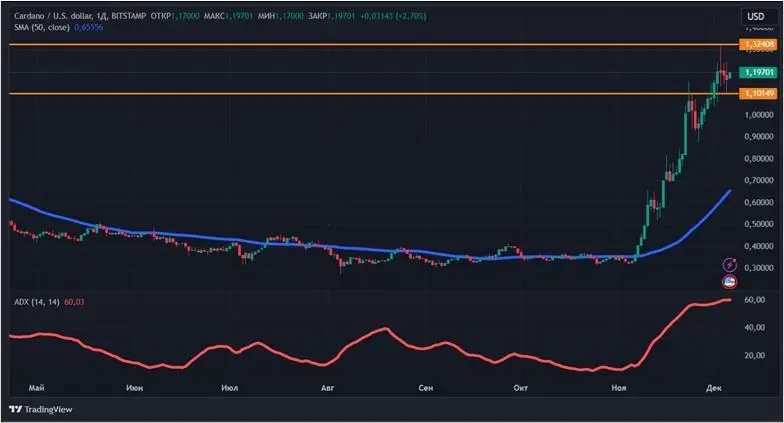Click the flag economic event icon
This screenshot has height=423, width=784.
click(x=730, y=281)
